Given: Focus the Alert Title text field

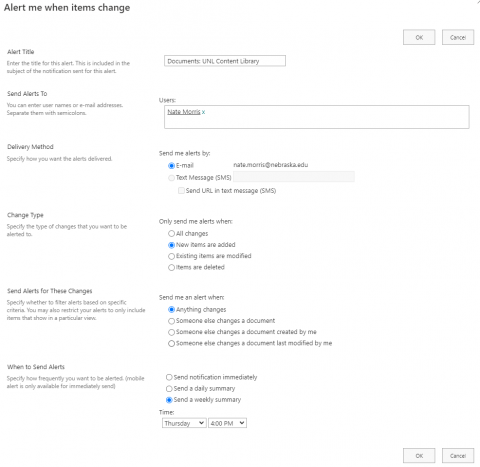Looking at the screenshot, I should click(225, 61).
